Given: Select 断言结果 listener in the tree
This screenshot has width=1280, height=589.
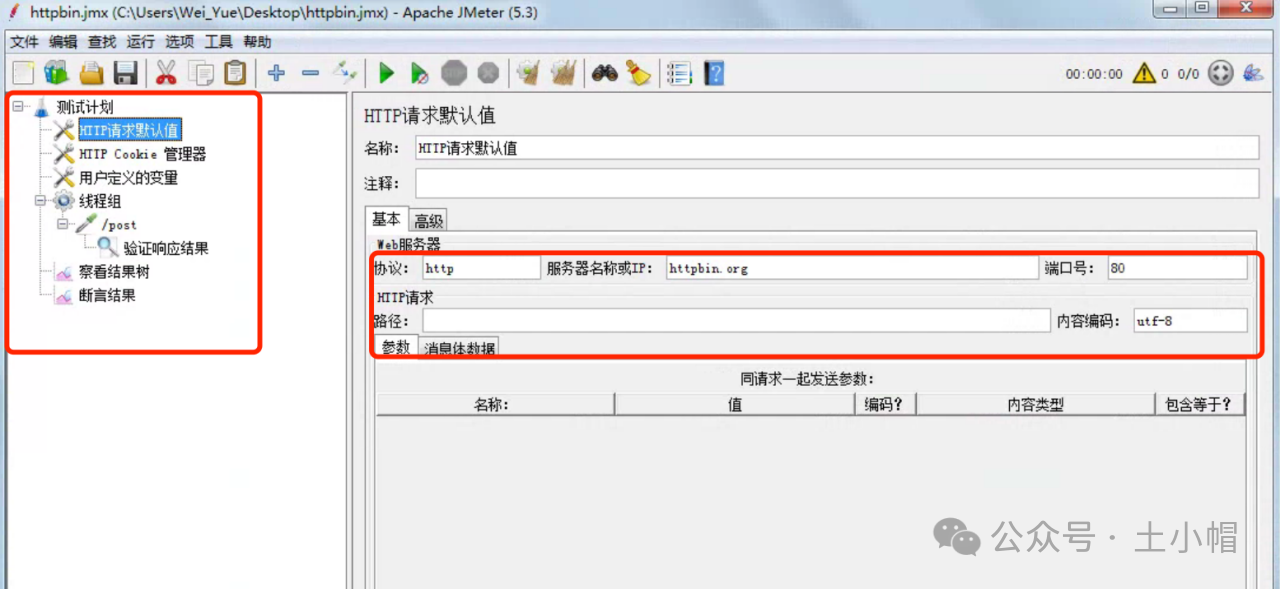Looking at the screenshot, I should tap(107, 296).
